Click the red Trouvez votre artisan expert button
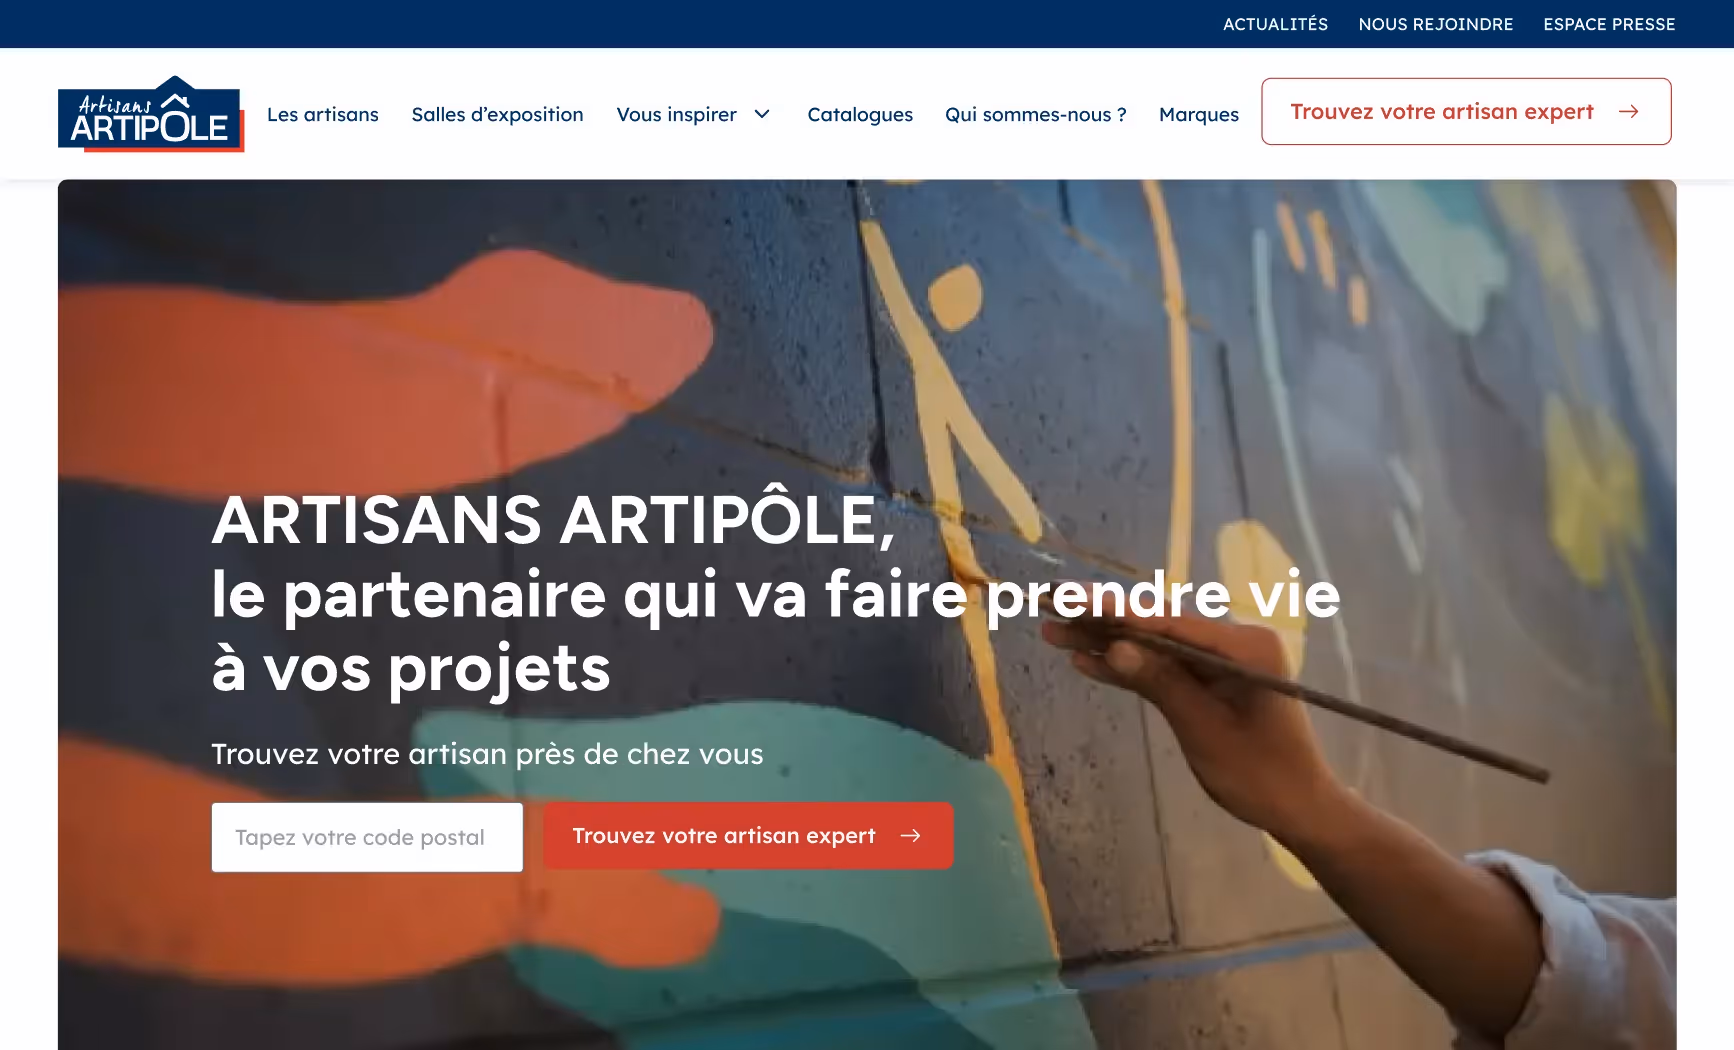 [748, 836]
